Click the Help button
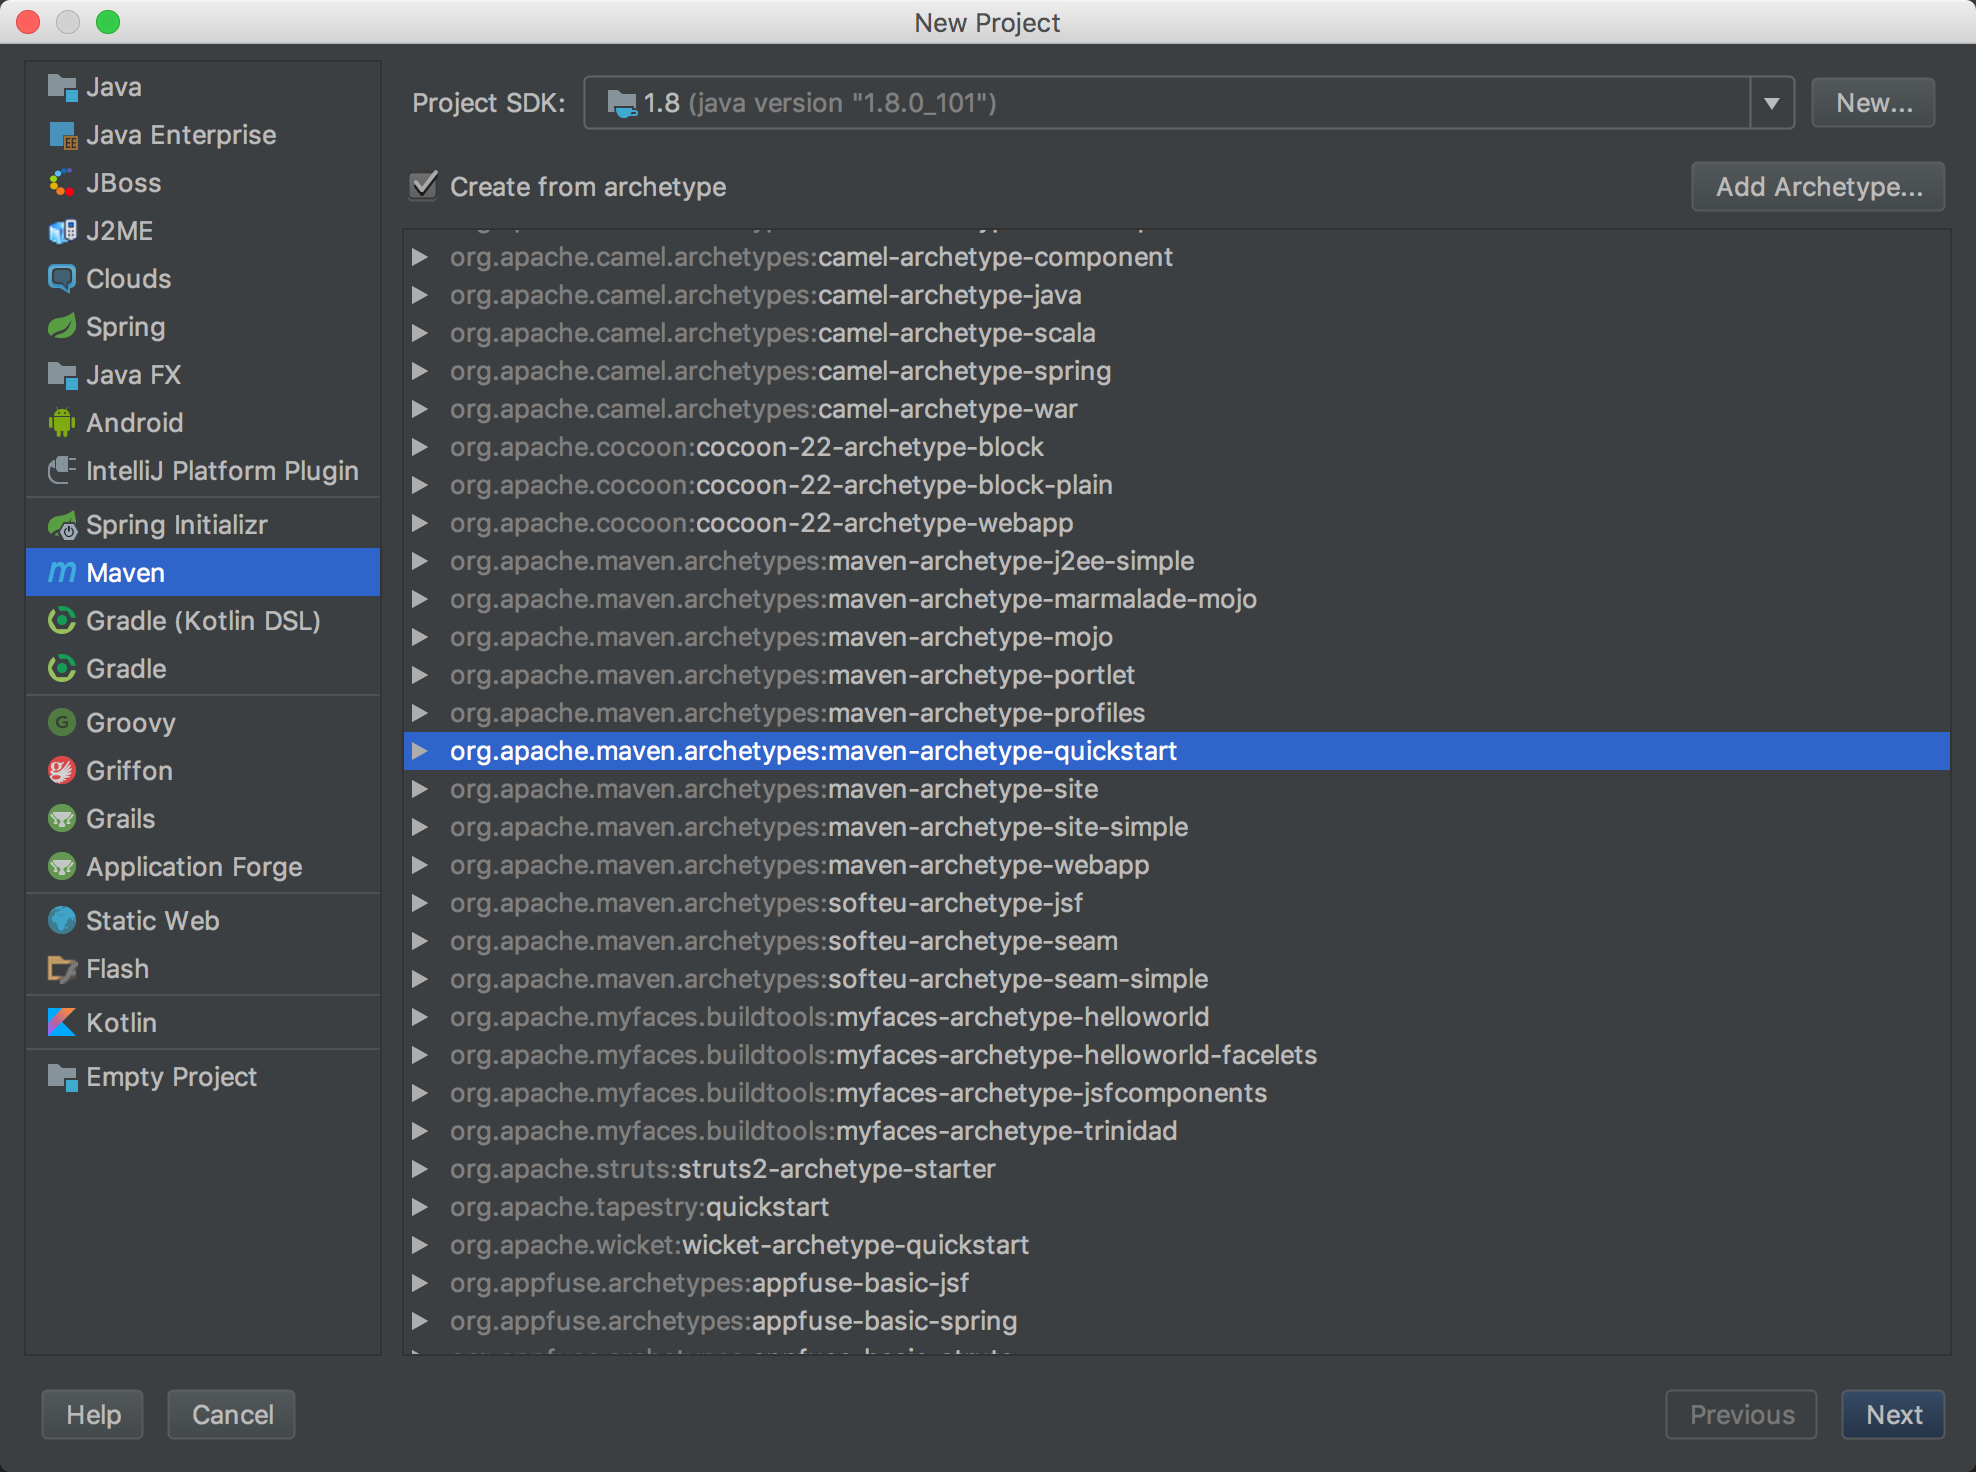The height and width of the screenshot is (1472, 1976). [x=93, y=1415]
